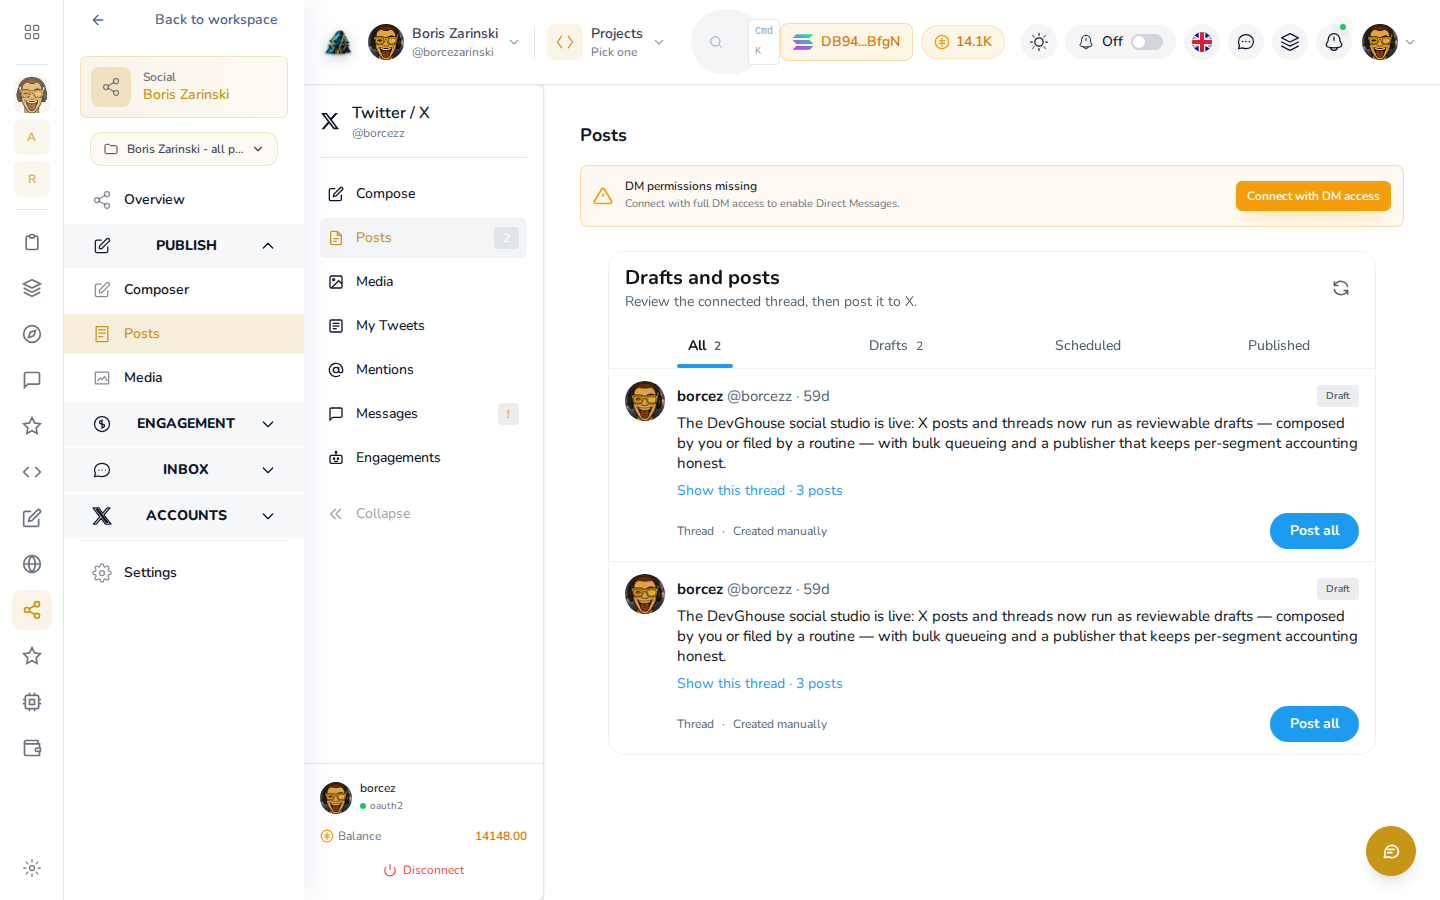
Task: Toggle the Off notification switch
Action: point(1147,42)
